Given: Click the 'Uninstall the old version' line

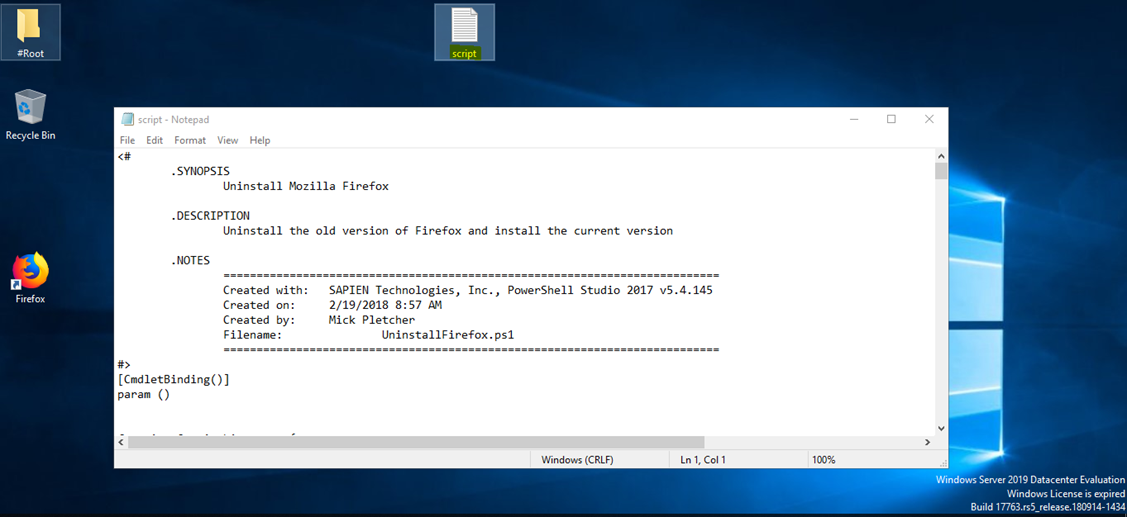Looking at the screenshot, I should click(448, 231).
